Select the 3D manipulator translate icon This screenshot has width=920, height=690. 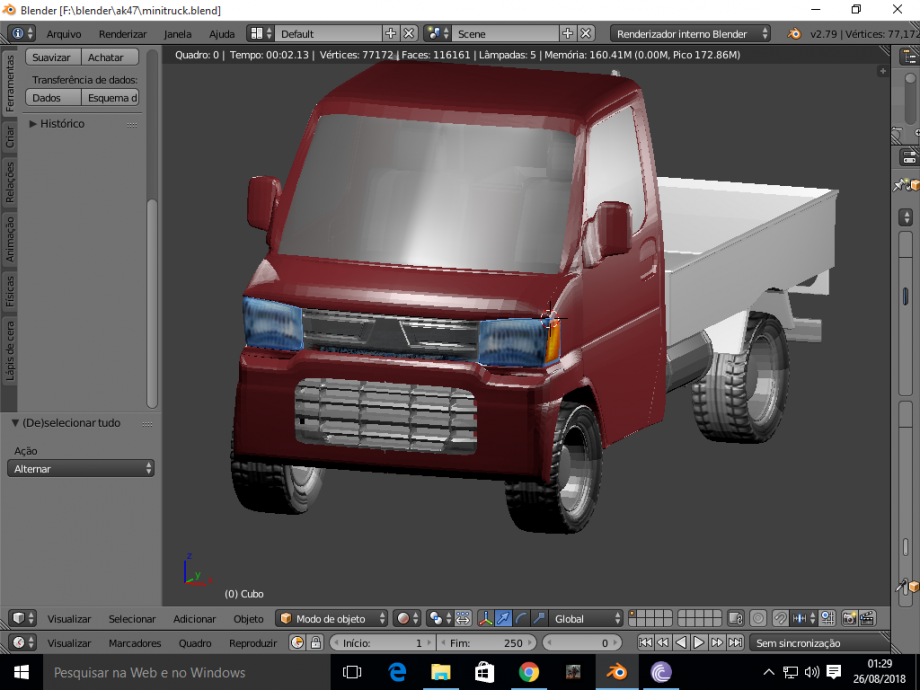click(x=503, y=618)
